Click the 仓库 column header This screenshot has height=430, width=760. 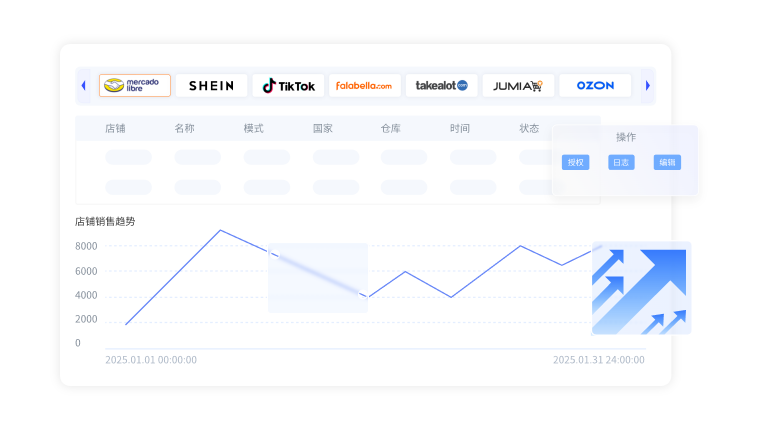391,128
